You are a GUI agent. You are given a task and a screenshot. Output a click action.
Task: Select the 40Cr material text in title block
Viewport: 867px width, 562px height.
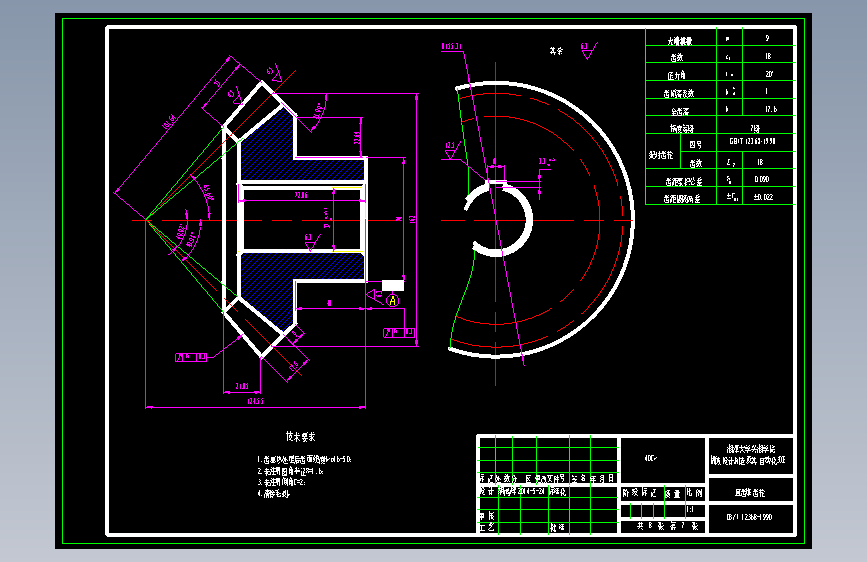(650, 458)
